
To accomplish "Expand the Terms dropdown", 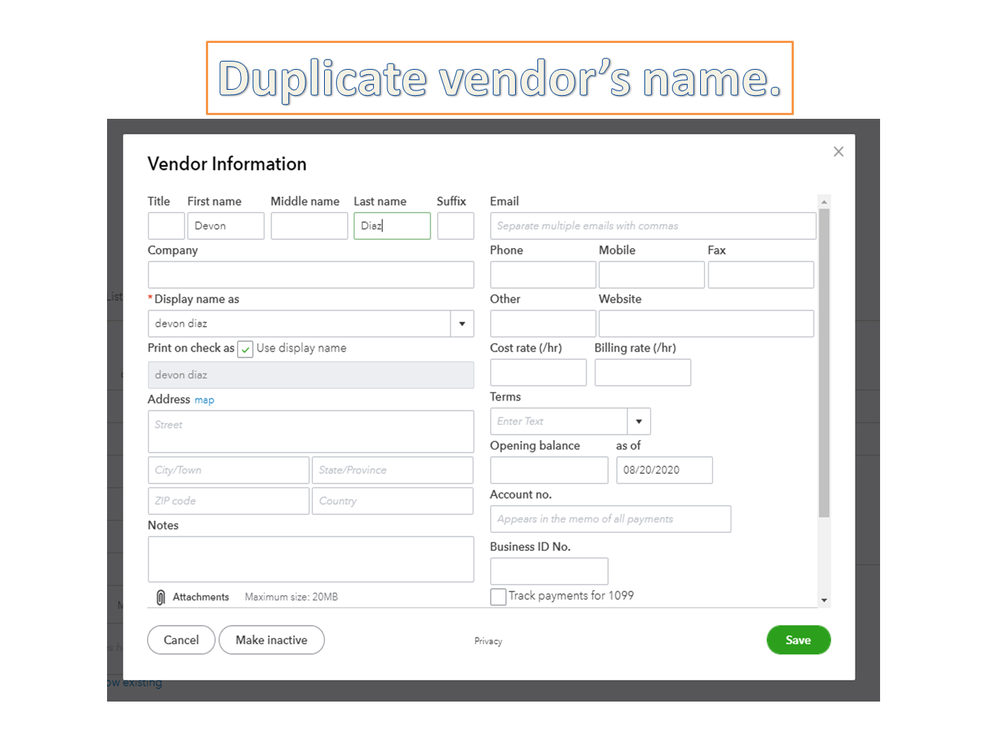I will (x=638, y=421).
